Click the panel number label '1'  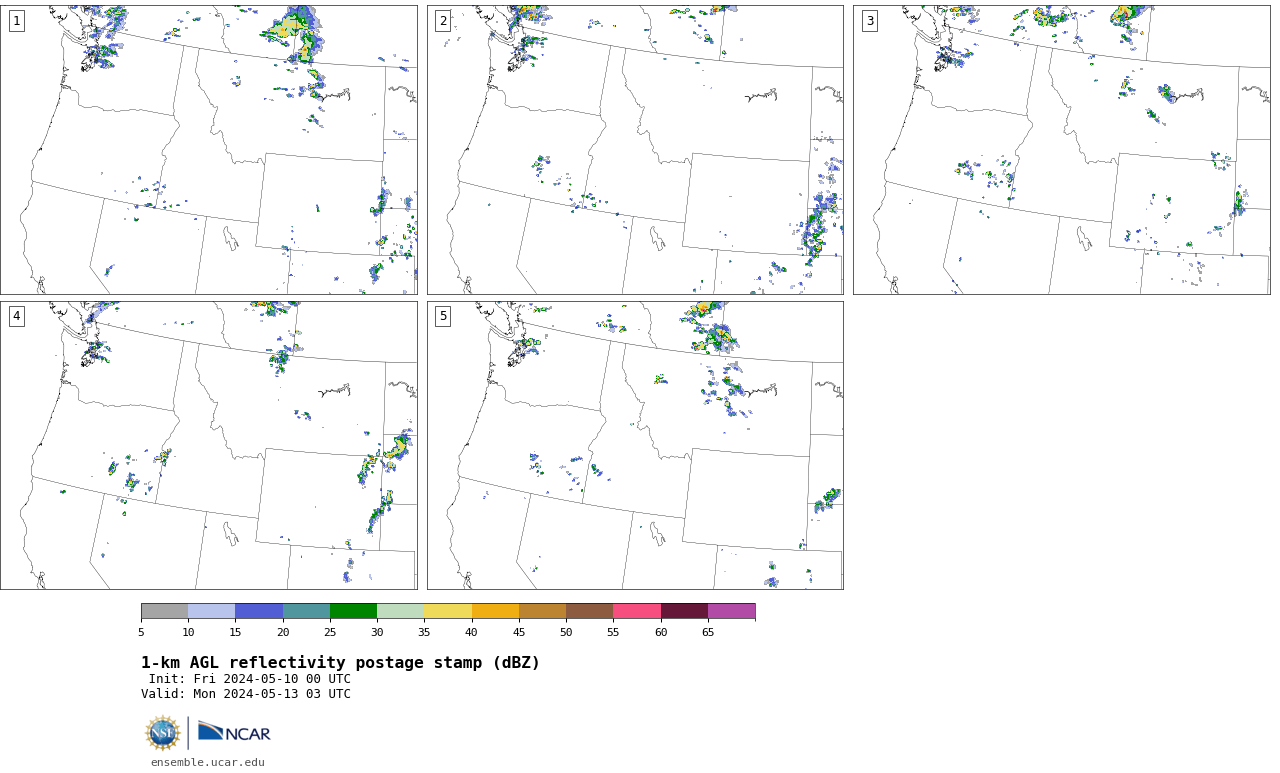click(17, 21)
